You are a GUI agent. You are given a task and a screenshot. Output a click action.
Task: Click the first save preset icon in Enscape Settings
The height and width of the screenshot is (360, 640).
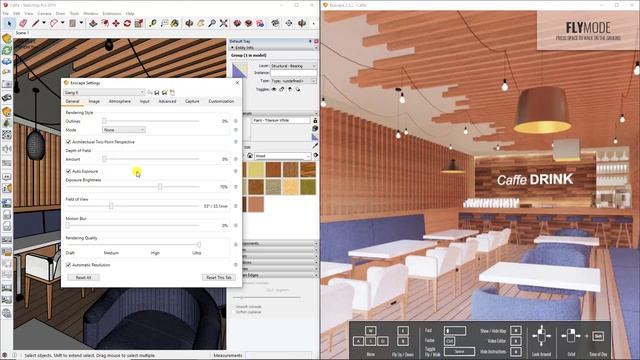(x=157, y=93)
